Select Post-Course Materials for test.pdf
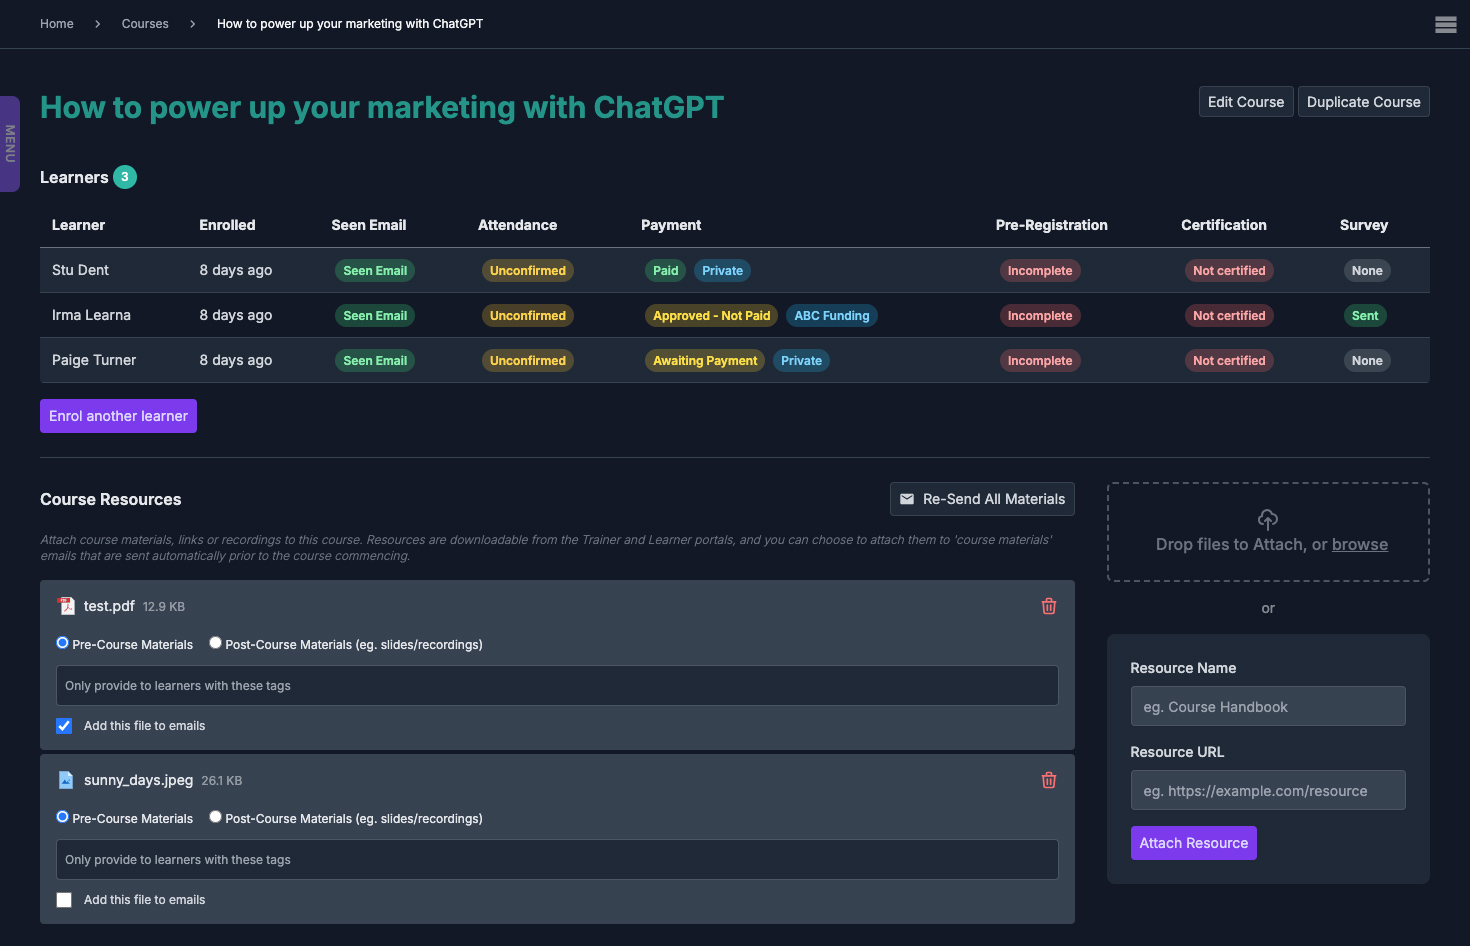Image resolution: width=1470 pixels, height=946 pixels. click(x=215, y=643)
